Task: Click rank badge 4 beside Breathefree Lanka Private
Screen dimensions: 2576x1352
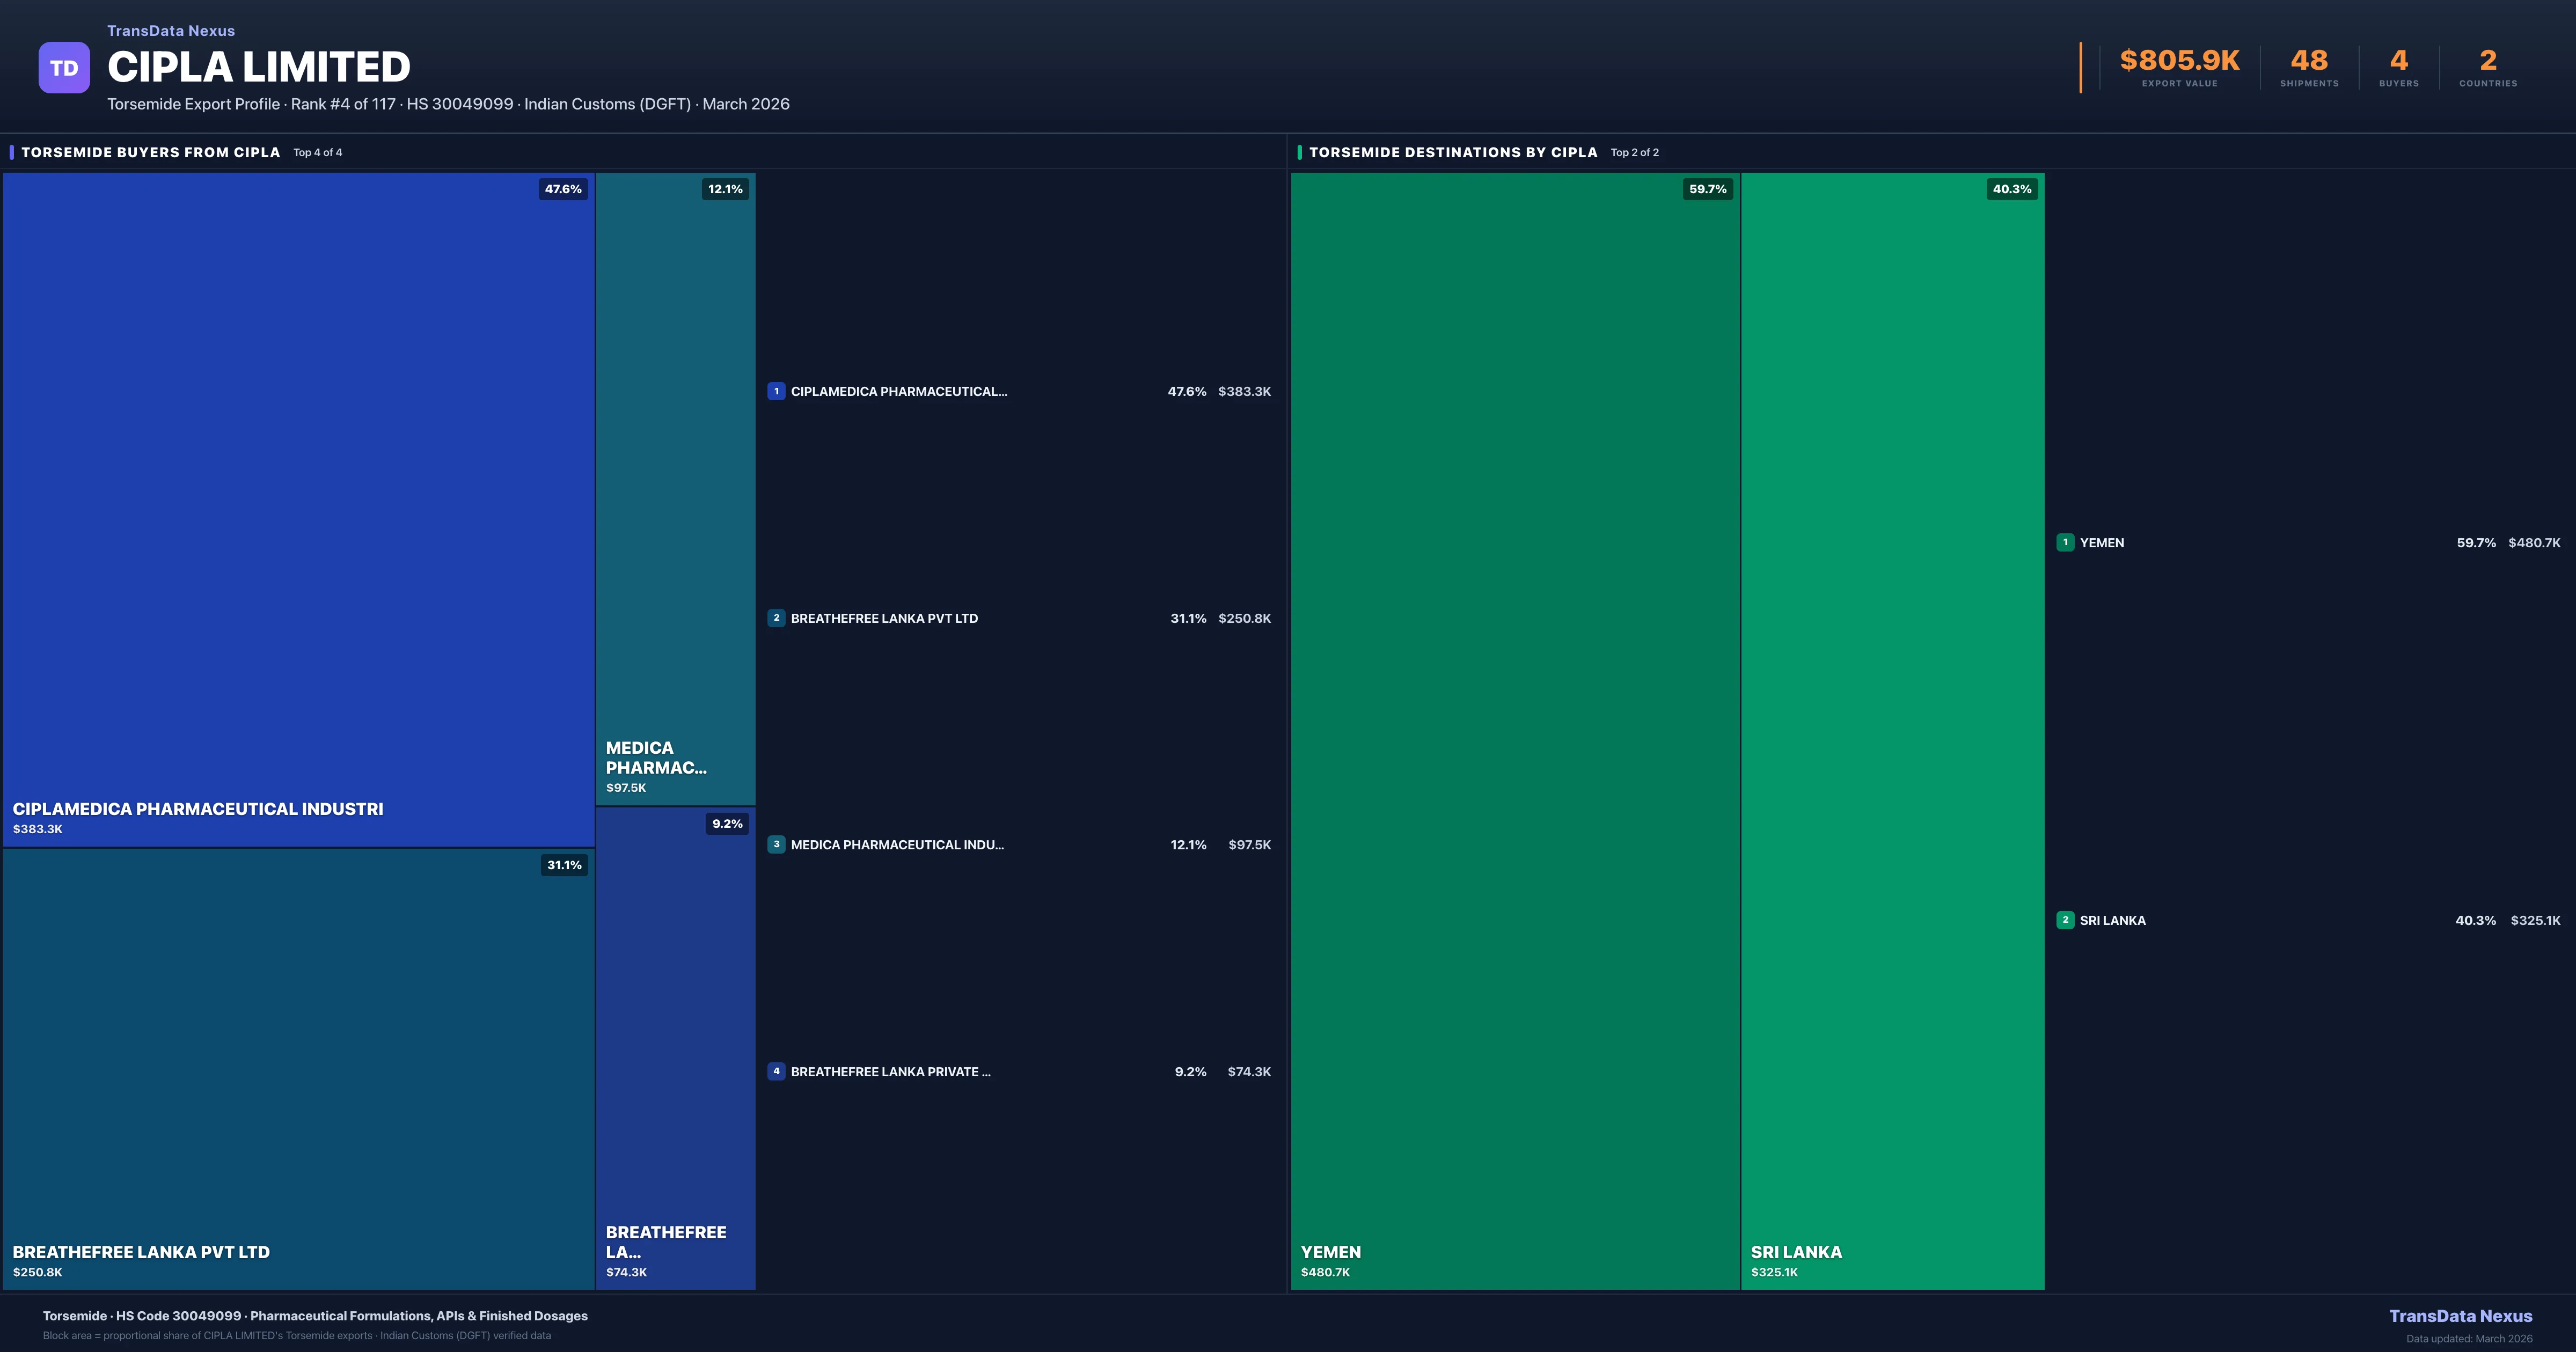Action: click(776, 1071)
